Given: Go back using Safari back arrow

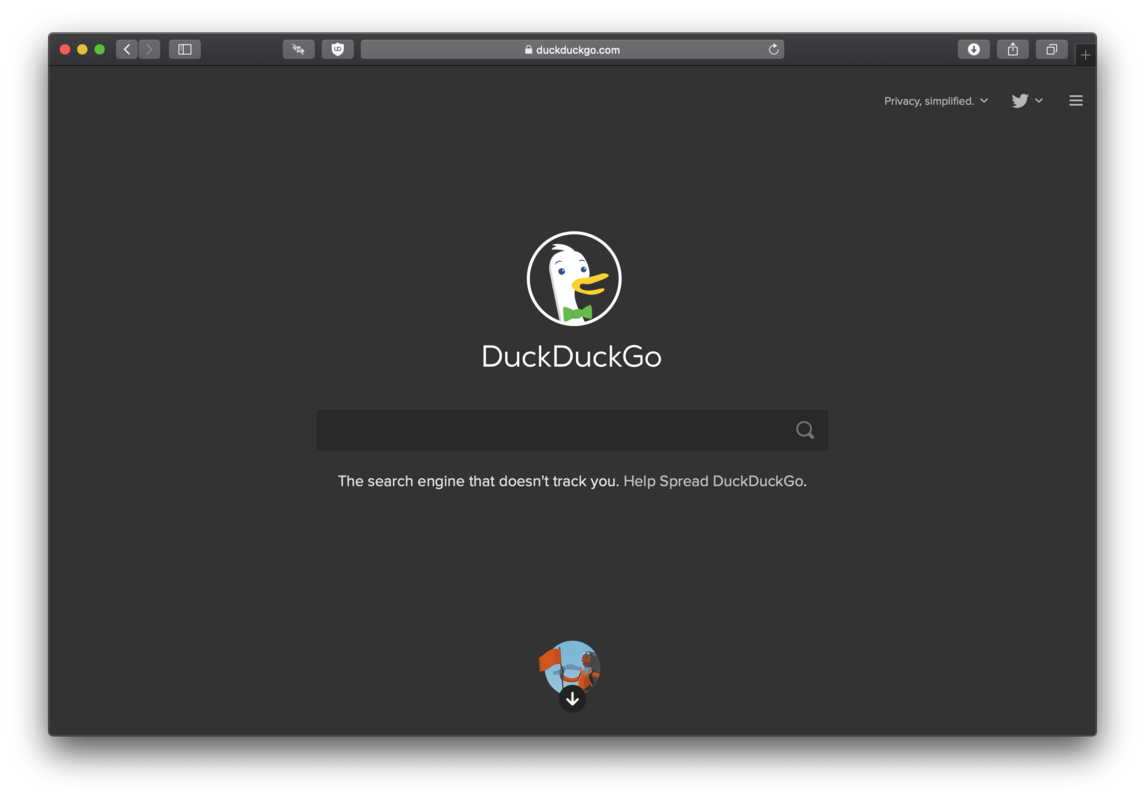Looking at the screenshot, I should pos(127,49).
